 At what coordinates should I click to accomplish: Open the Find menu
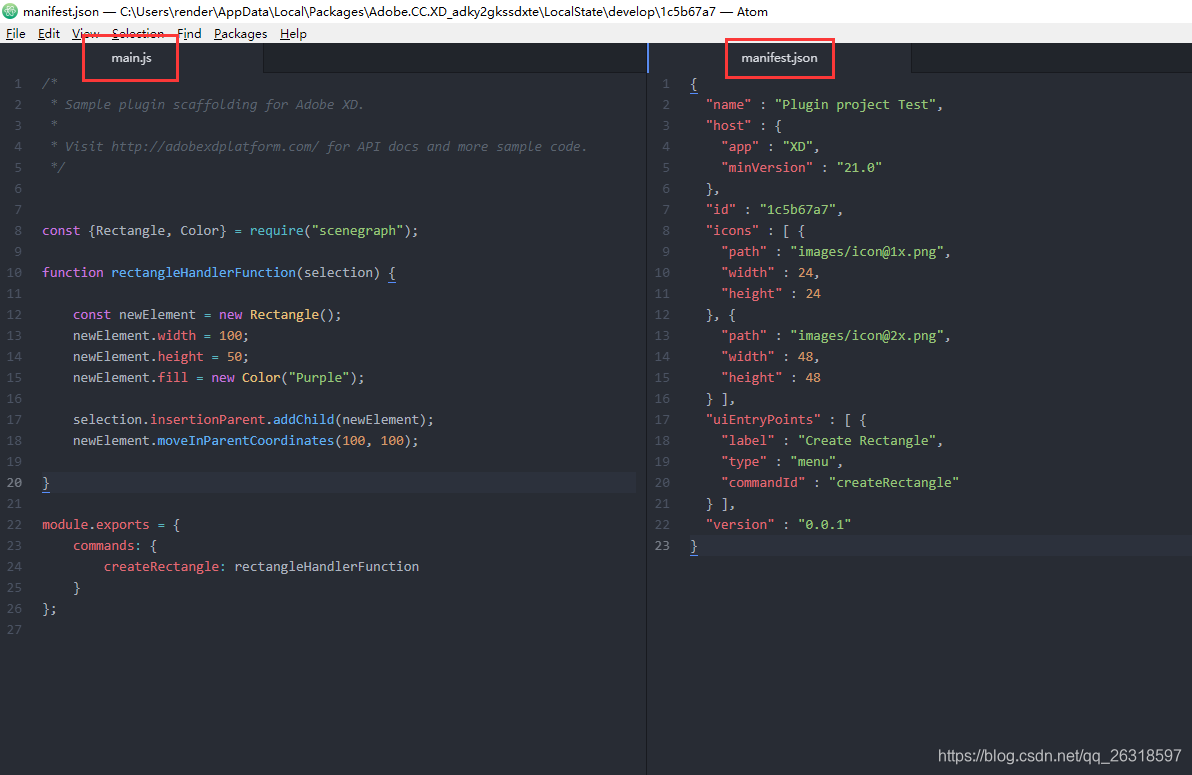189,33
